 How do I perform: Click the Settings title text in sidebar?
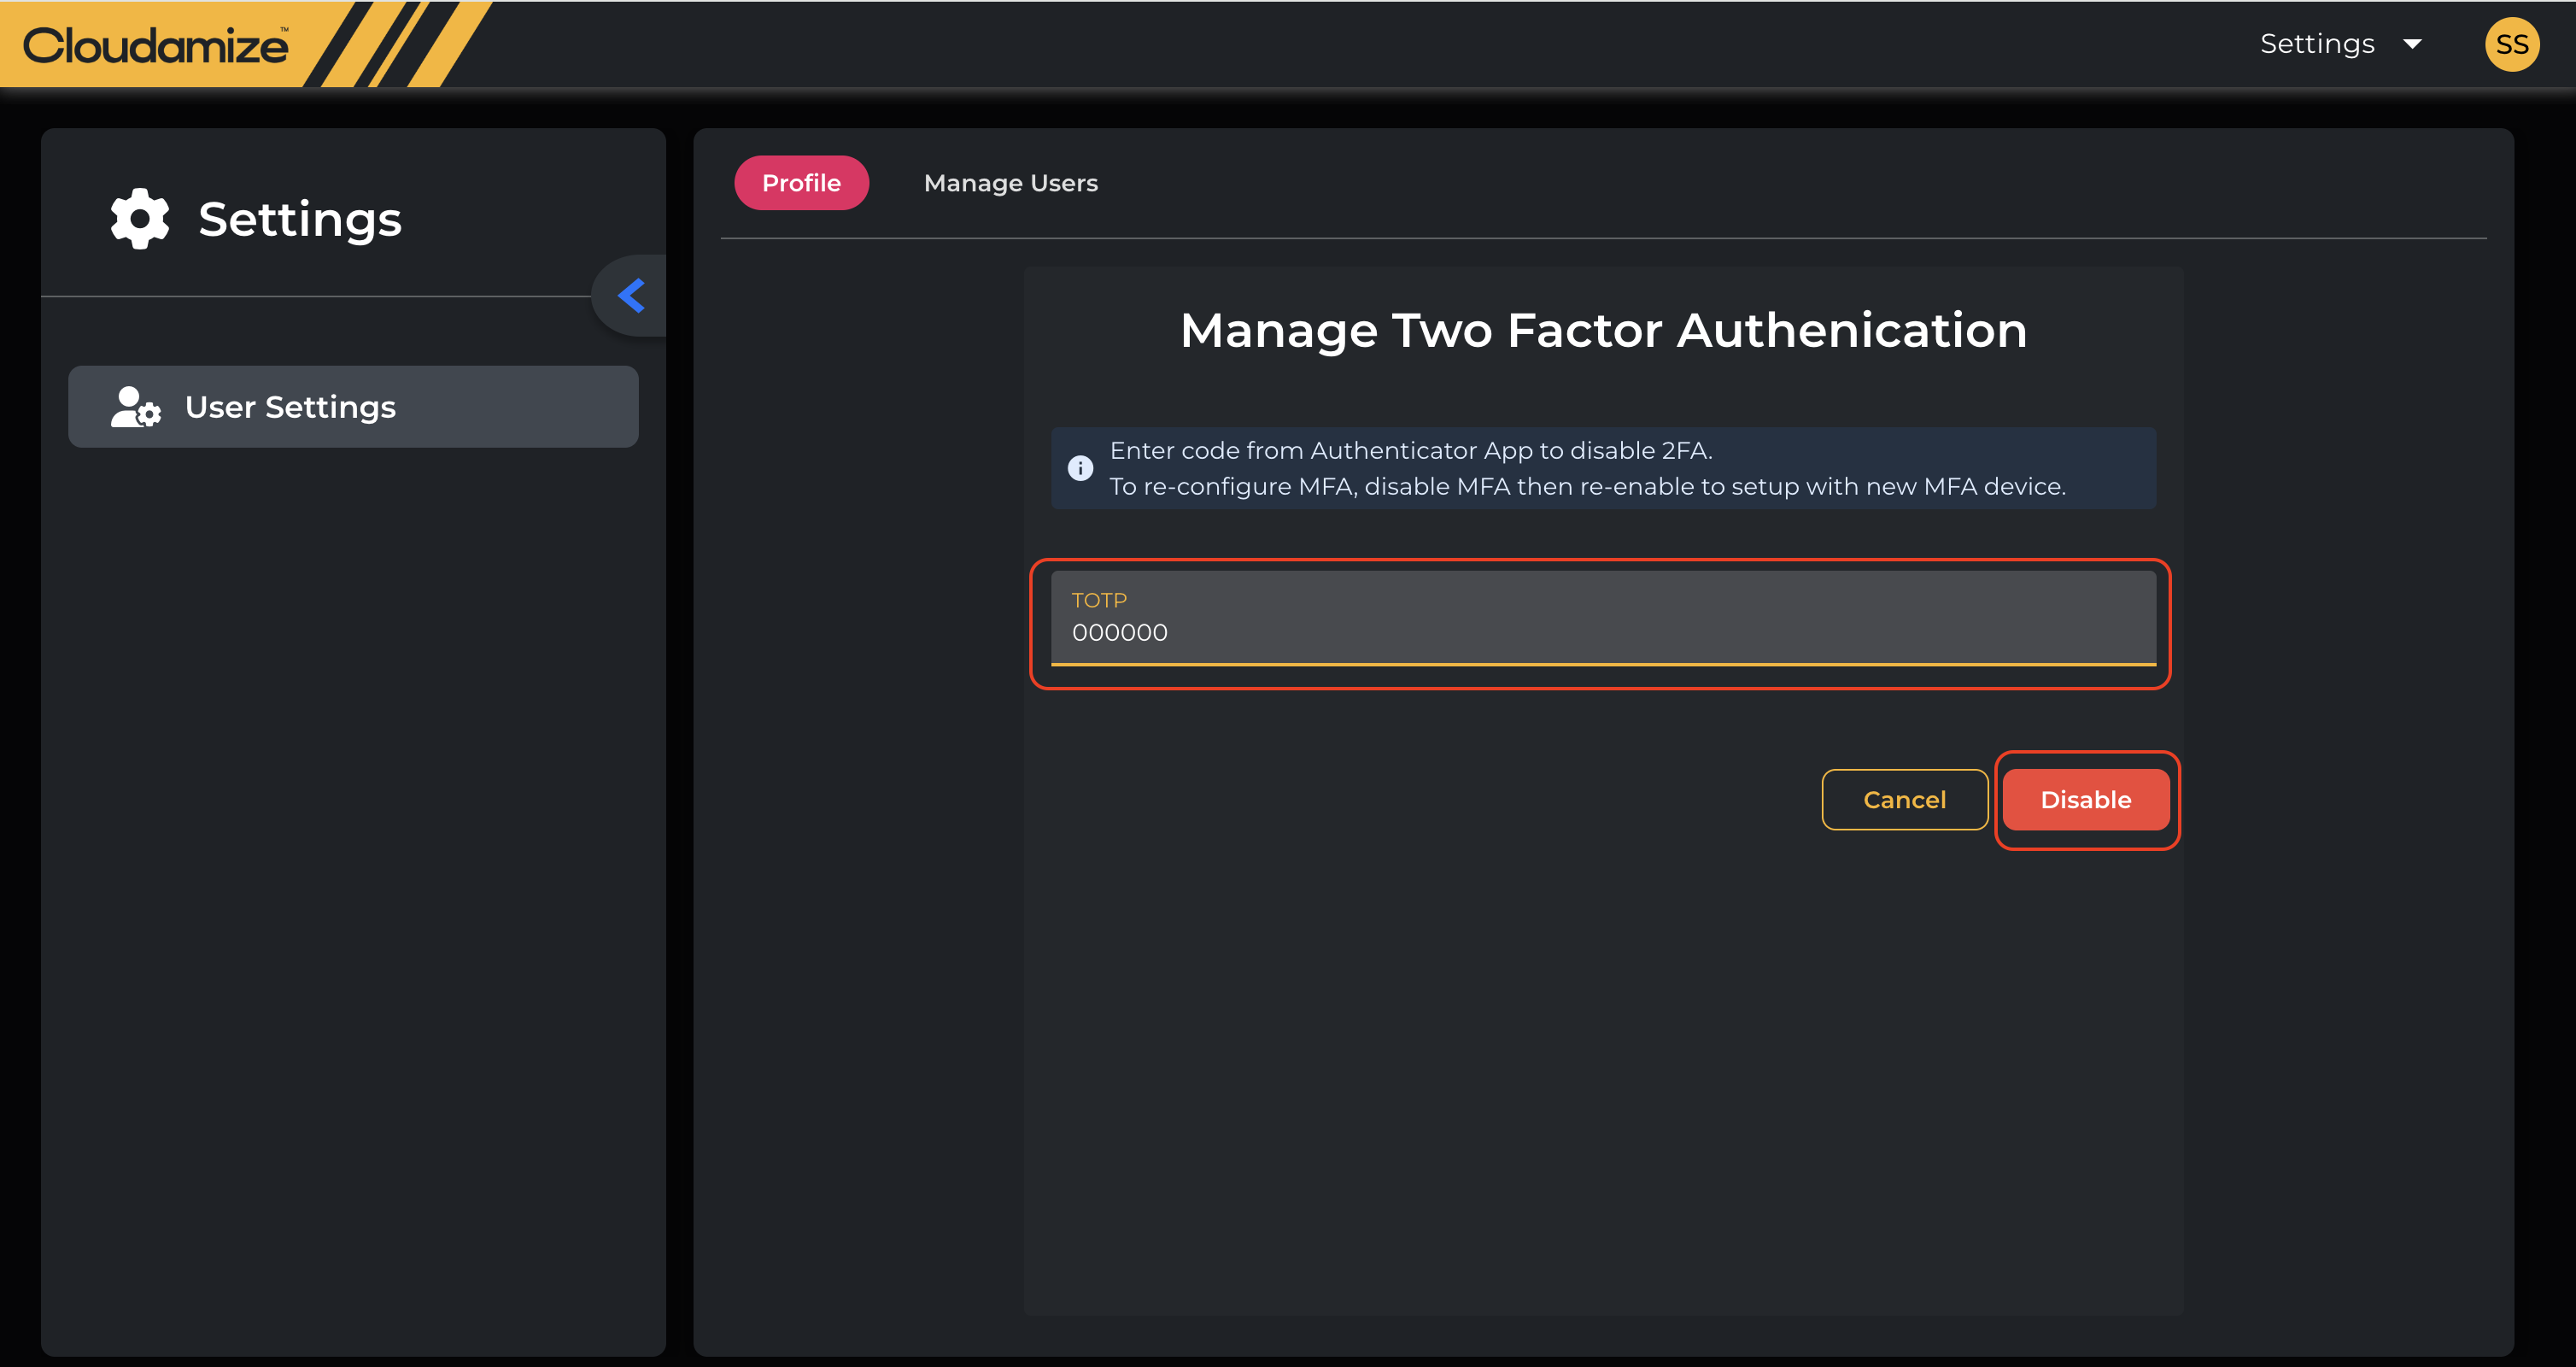(x=300, y=219)
